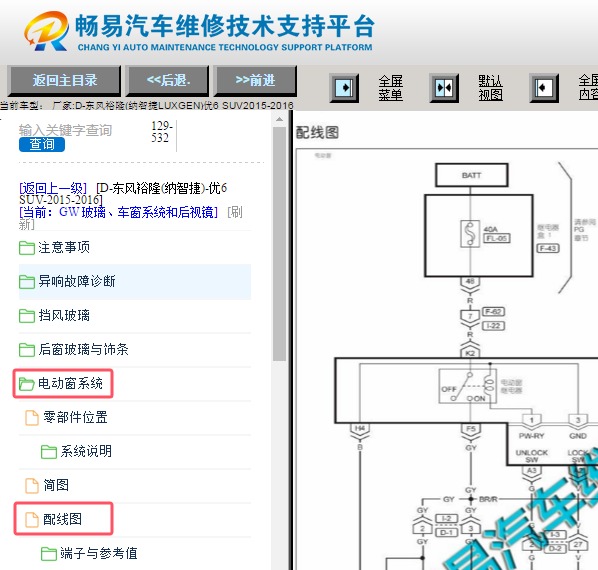This screenshot has height=570, width=598.
Task: Click the page icon beside 零部件位置
Action: [32, 417]
